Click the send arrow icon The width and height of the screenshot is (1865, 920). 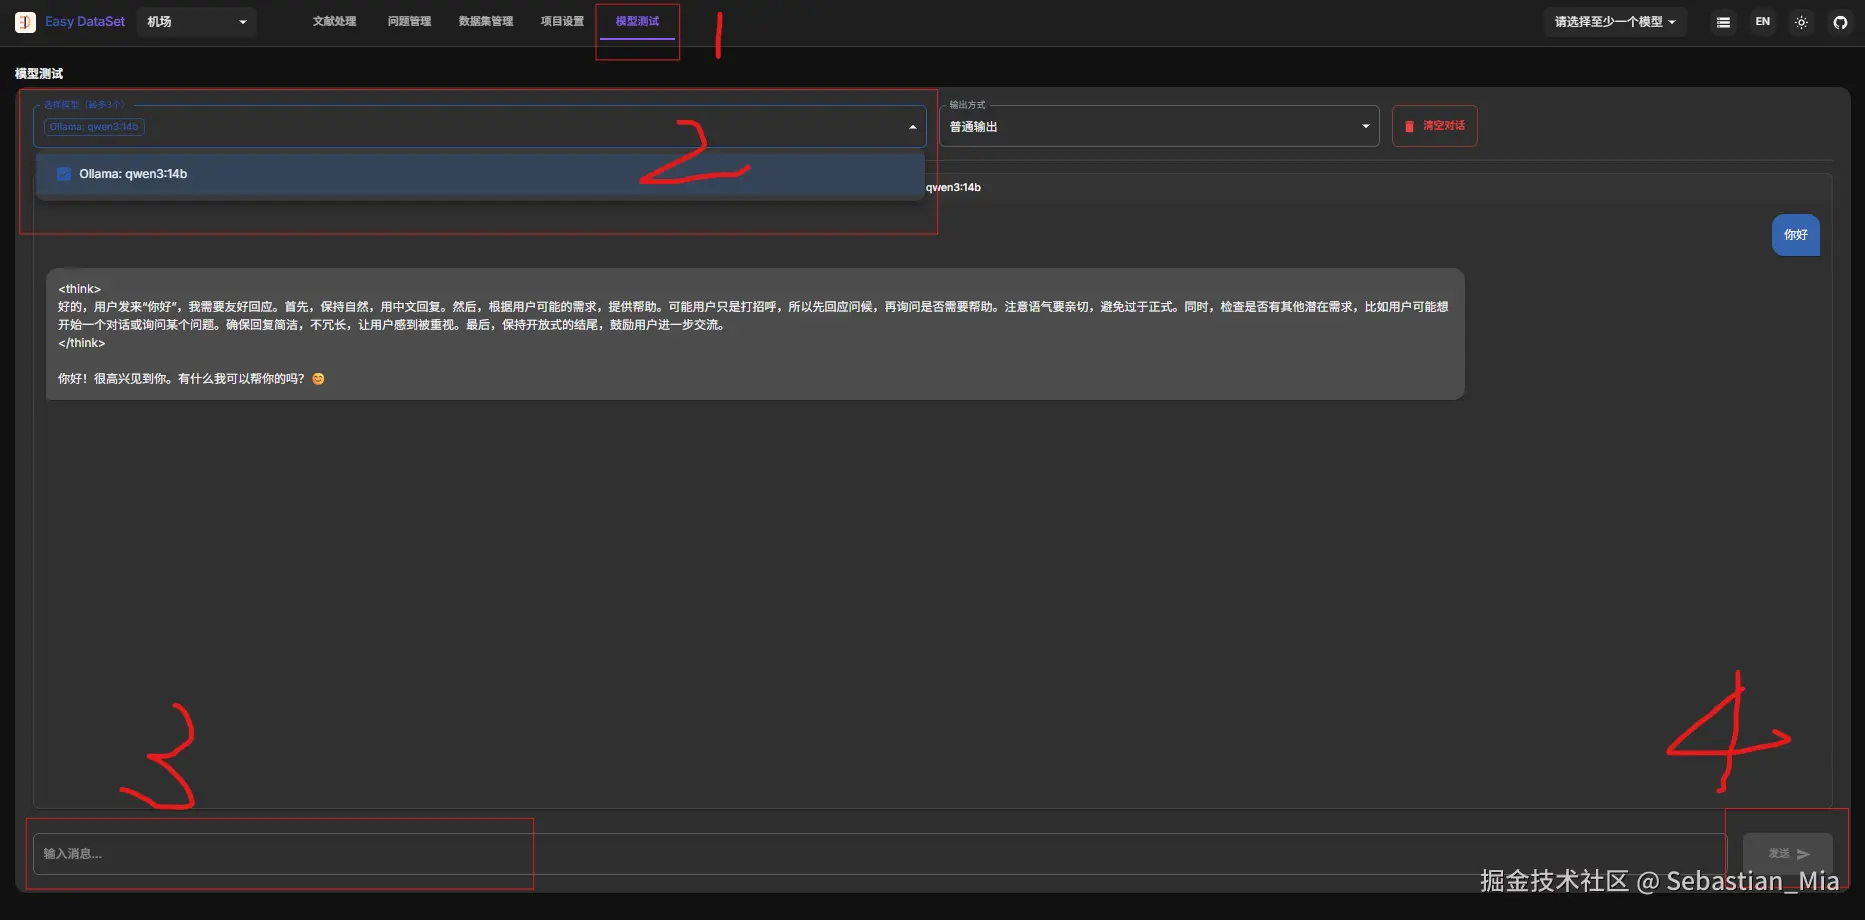pos(1803,854)
